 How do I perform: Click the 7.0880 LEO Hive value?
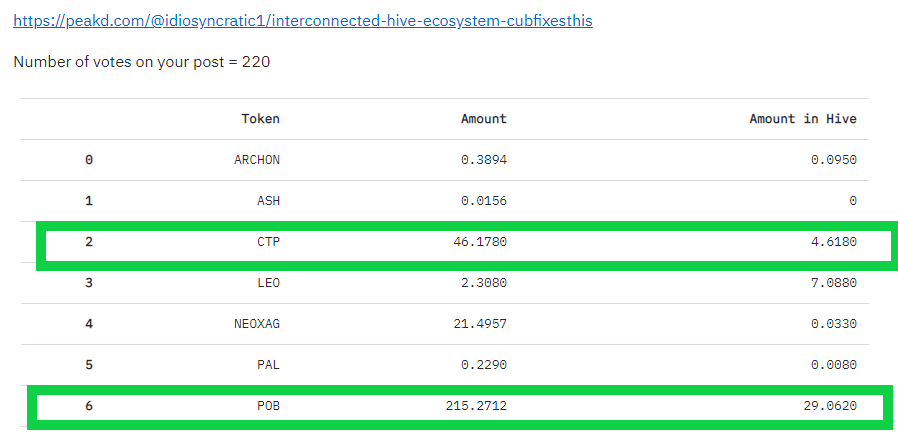[x=834, y=283]
